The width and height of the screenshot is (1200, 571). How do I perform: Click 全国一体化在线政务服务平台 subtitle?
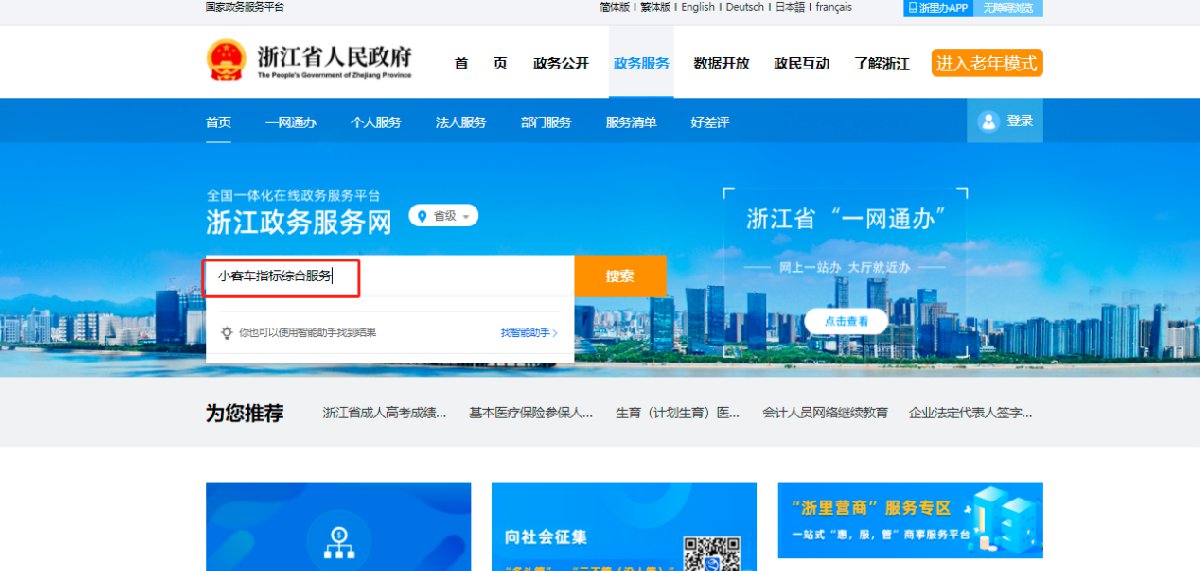click(293, 195)
